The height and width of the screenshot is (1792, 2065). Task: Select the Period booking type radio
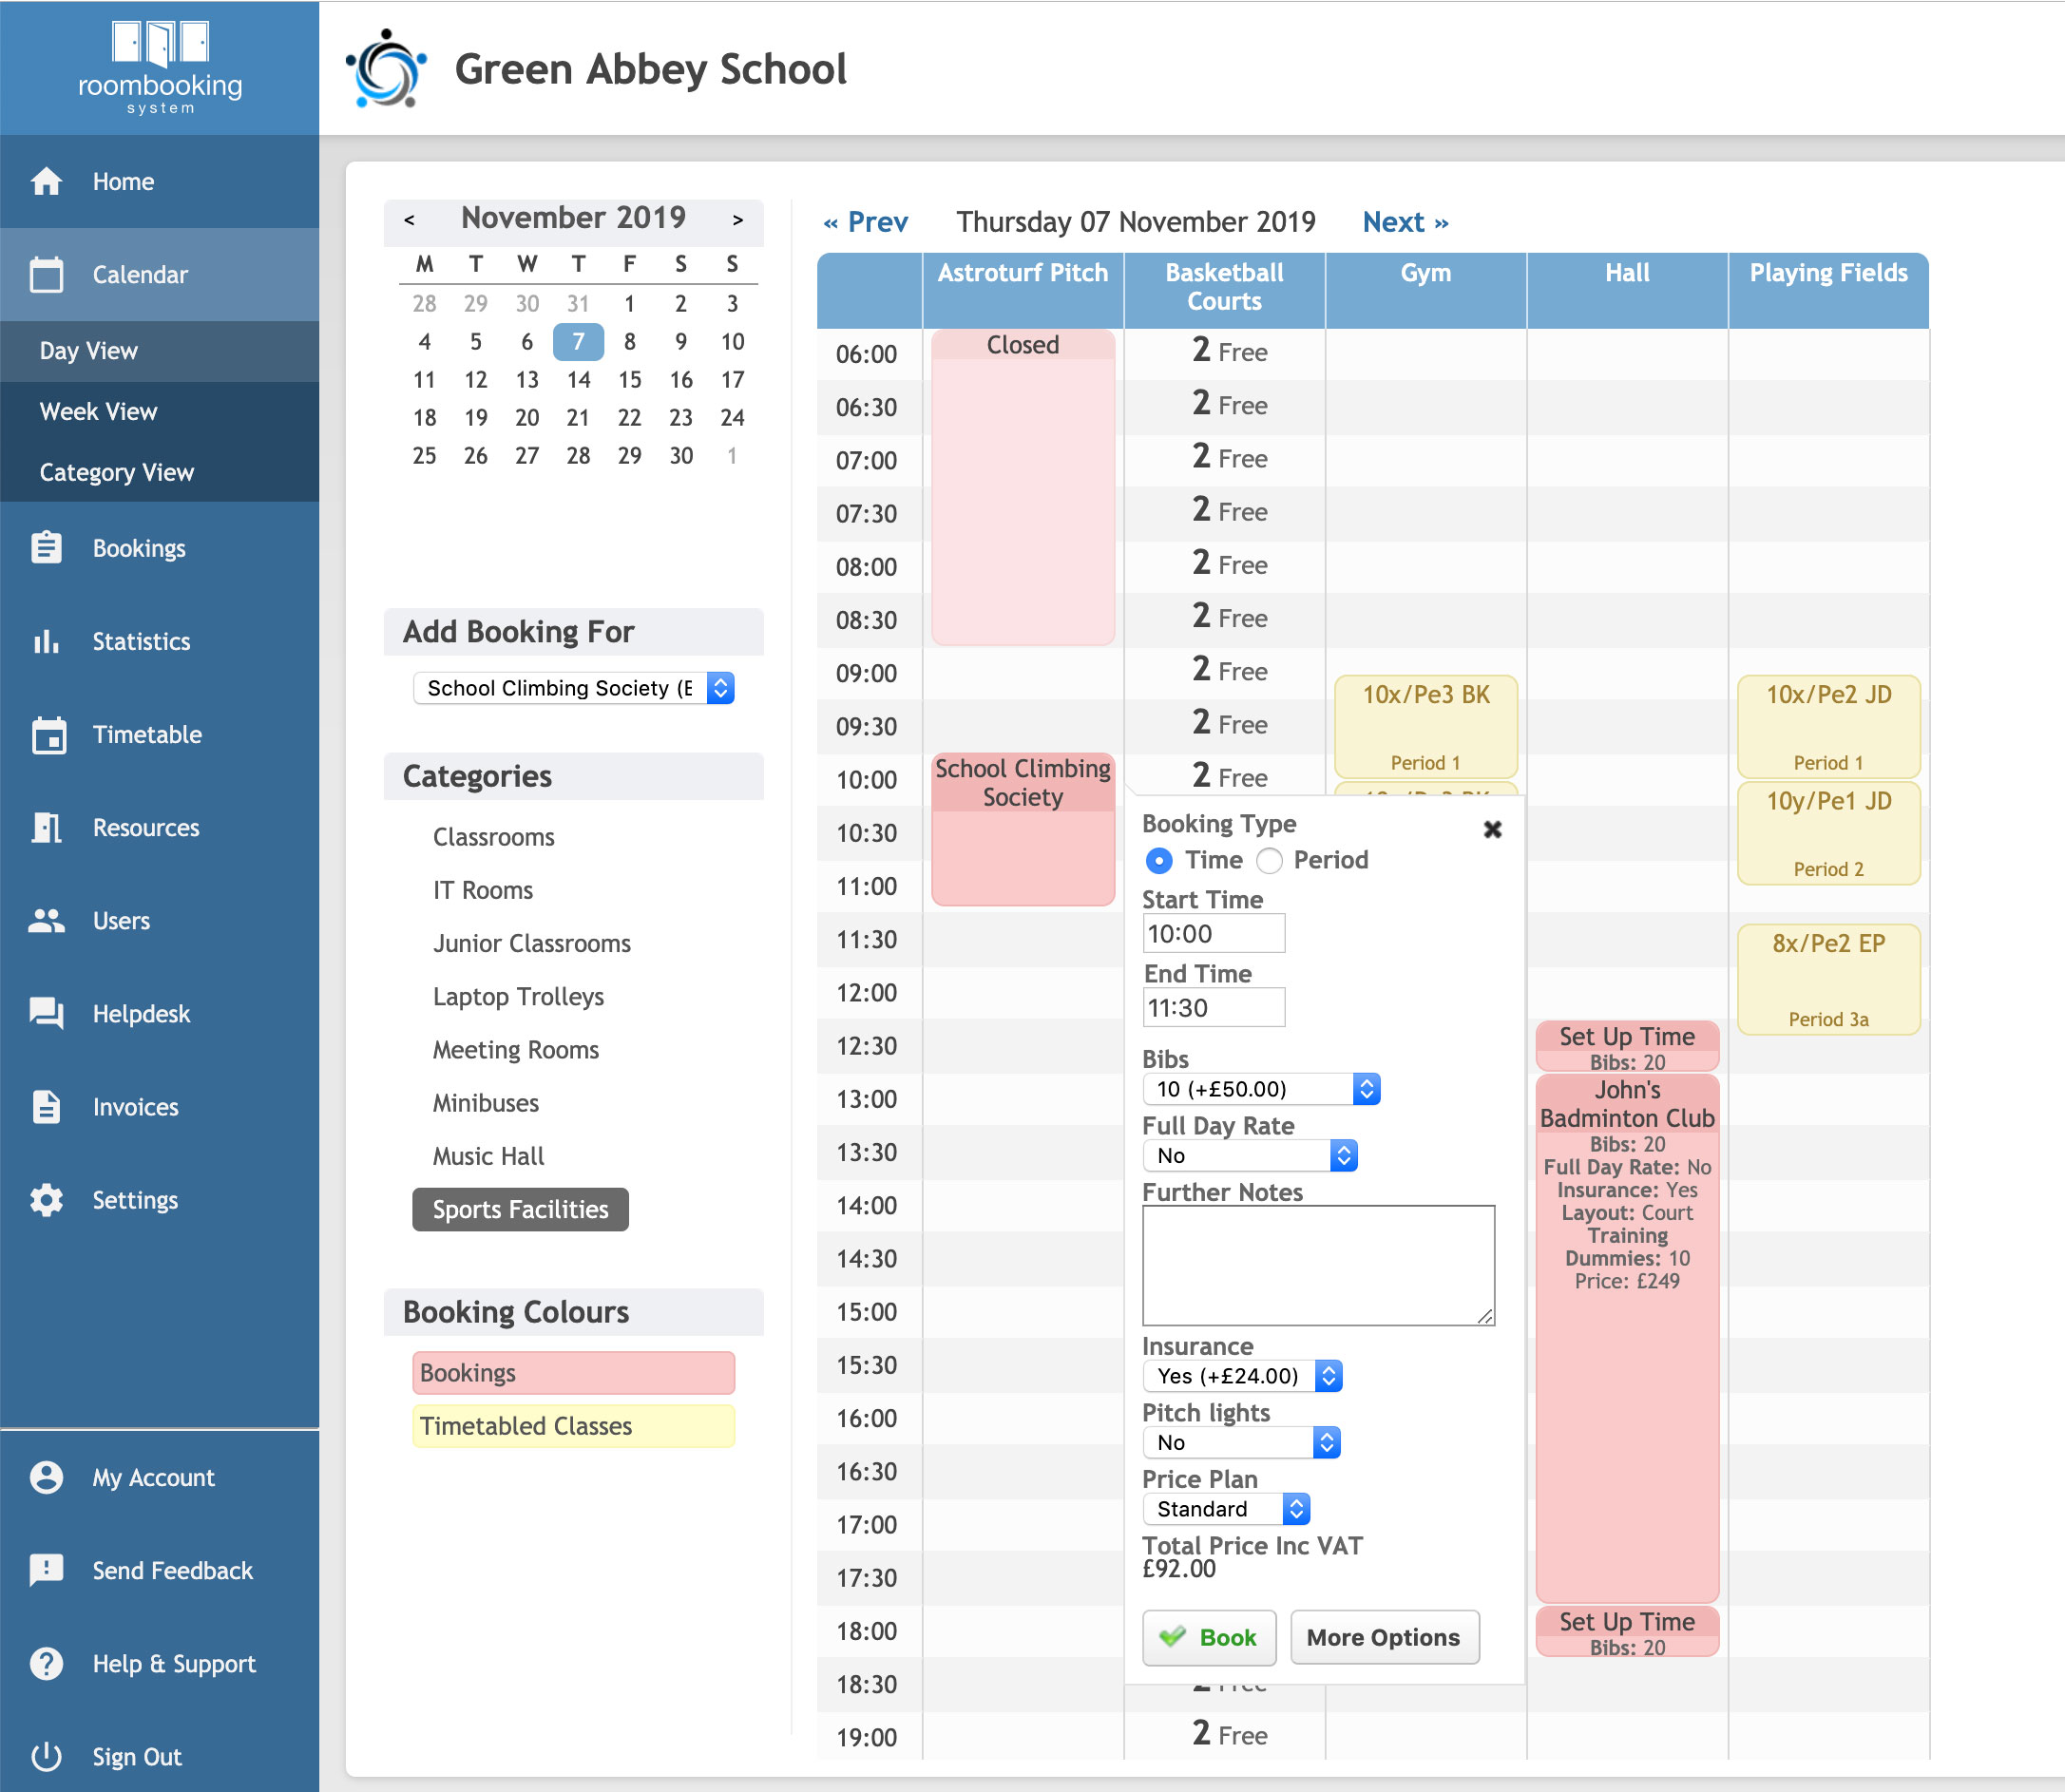[1269, 861]
